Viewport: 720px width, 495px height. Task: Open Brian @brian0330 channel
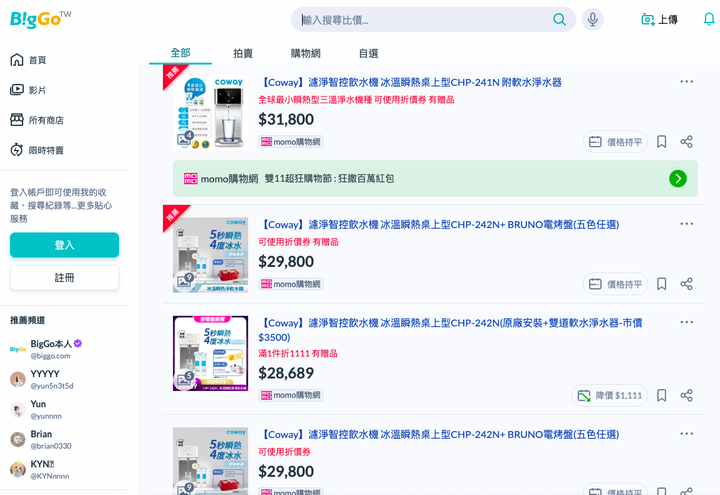(41, 439)
